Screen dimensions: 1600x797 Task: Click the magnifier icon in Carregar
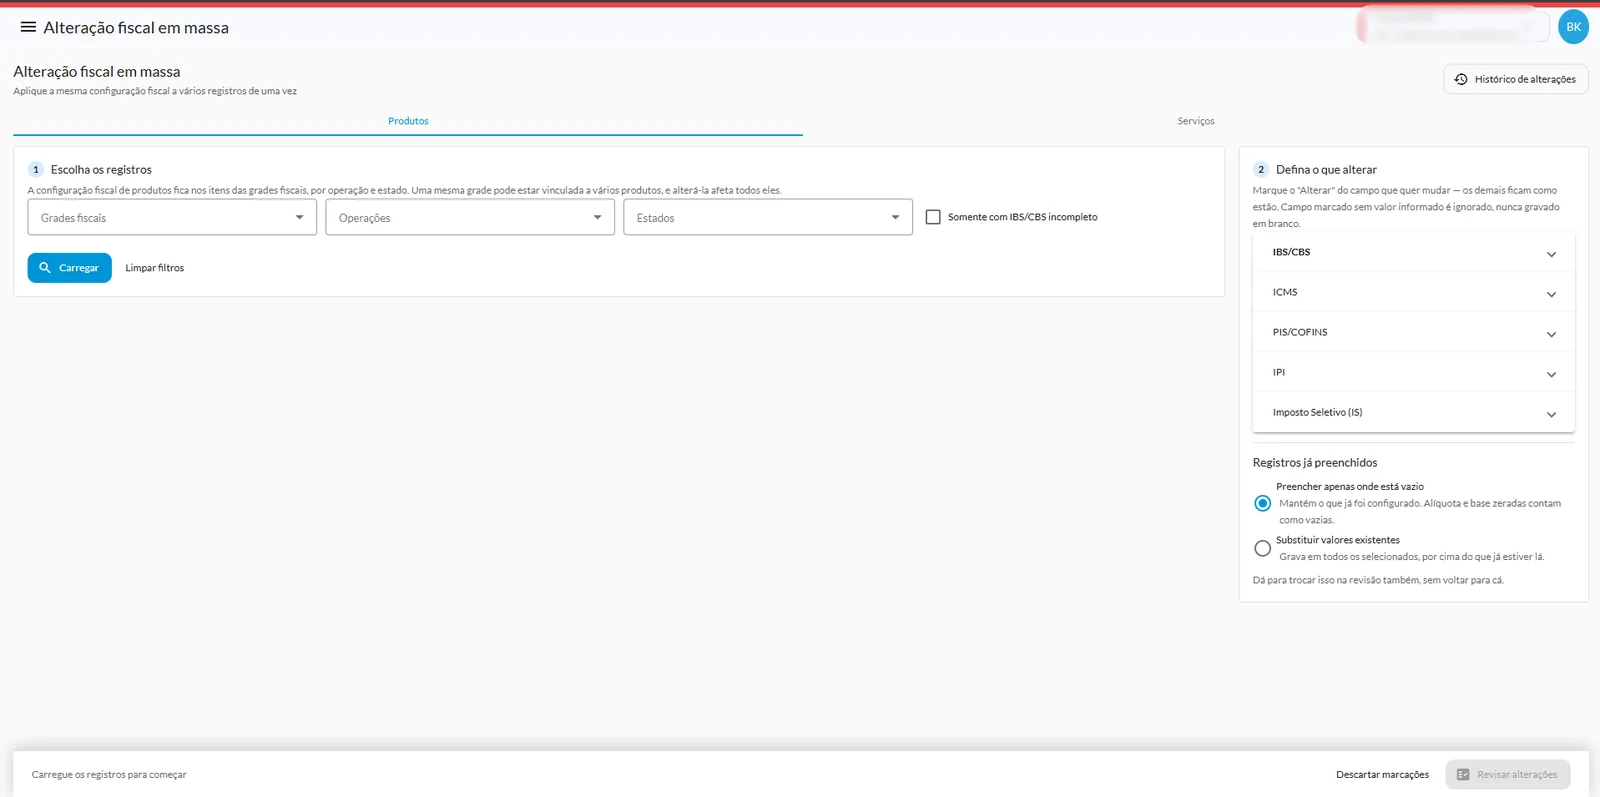45,268
